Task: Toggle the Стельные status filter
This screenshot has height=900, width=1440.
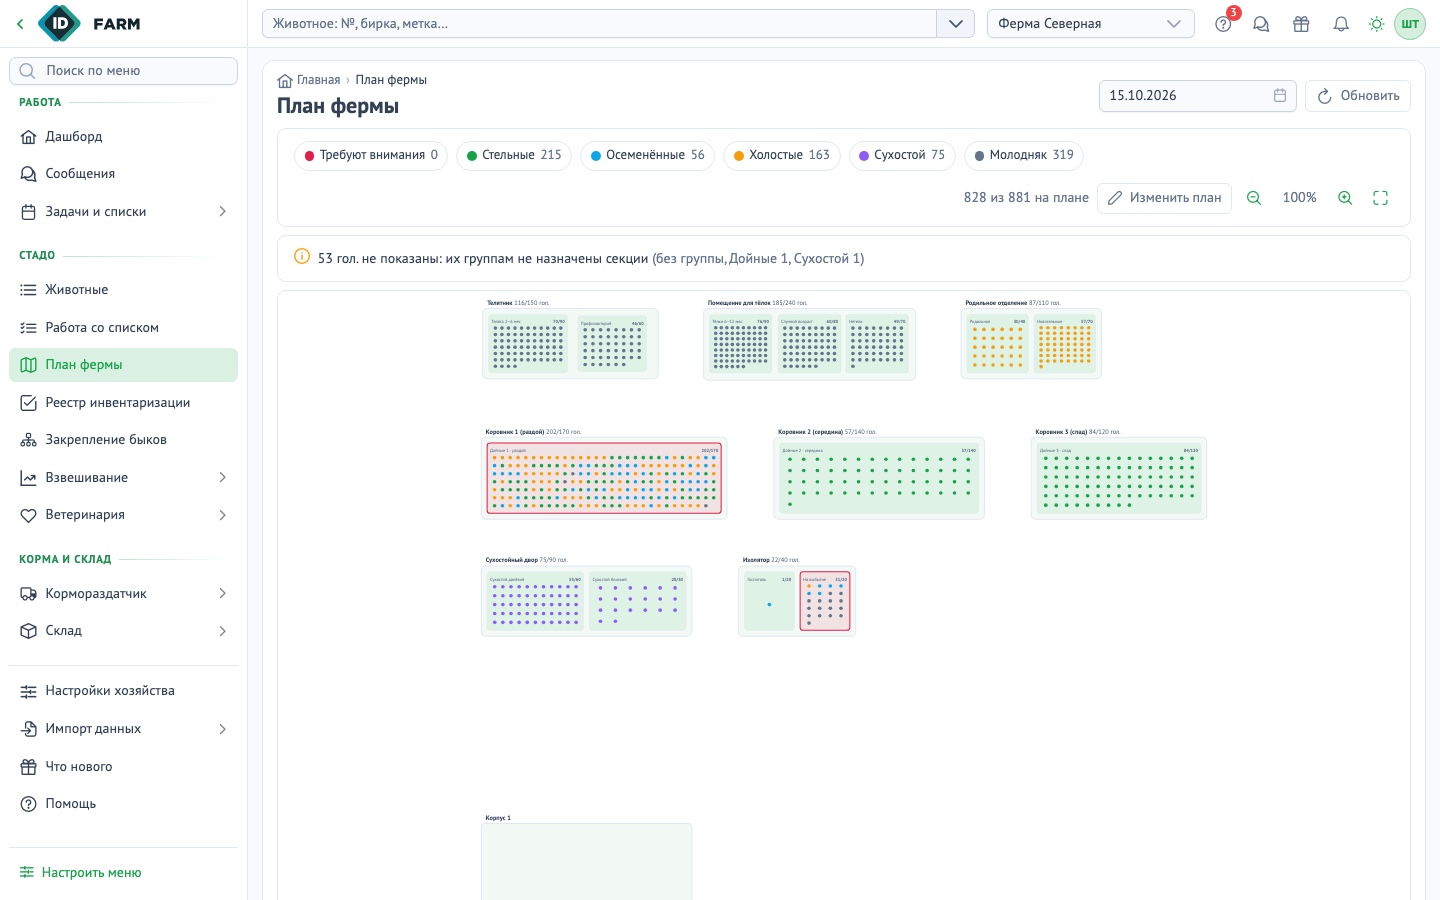Action: click(x=514, y=155)
